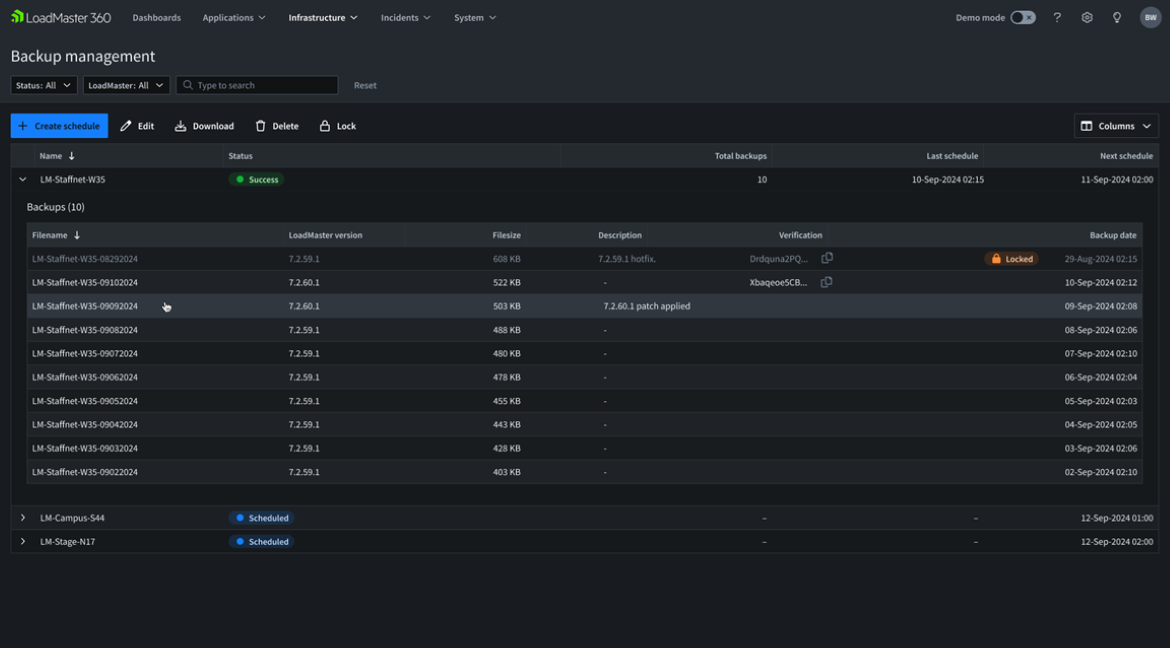Collapse the LM-Staffnet-W35 row
Viewport: 1170px width, 648px height.
(23, 180)
